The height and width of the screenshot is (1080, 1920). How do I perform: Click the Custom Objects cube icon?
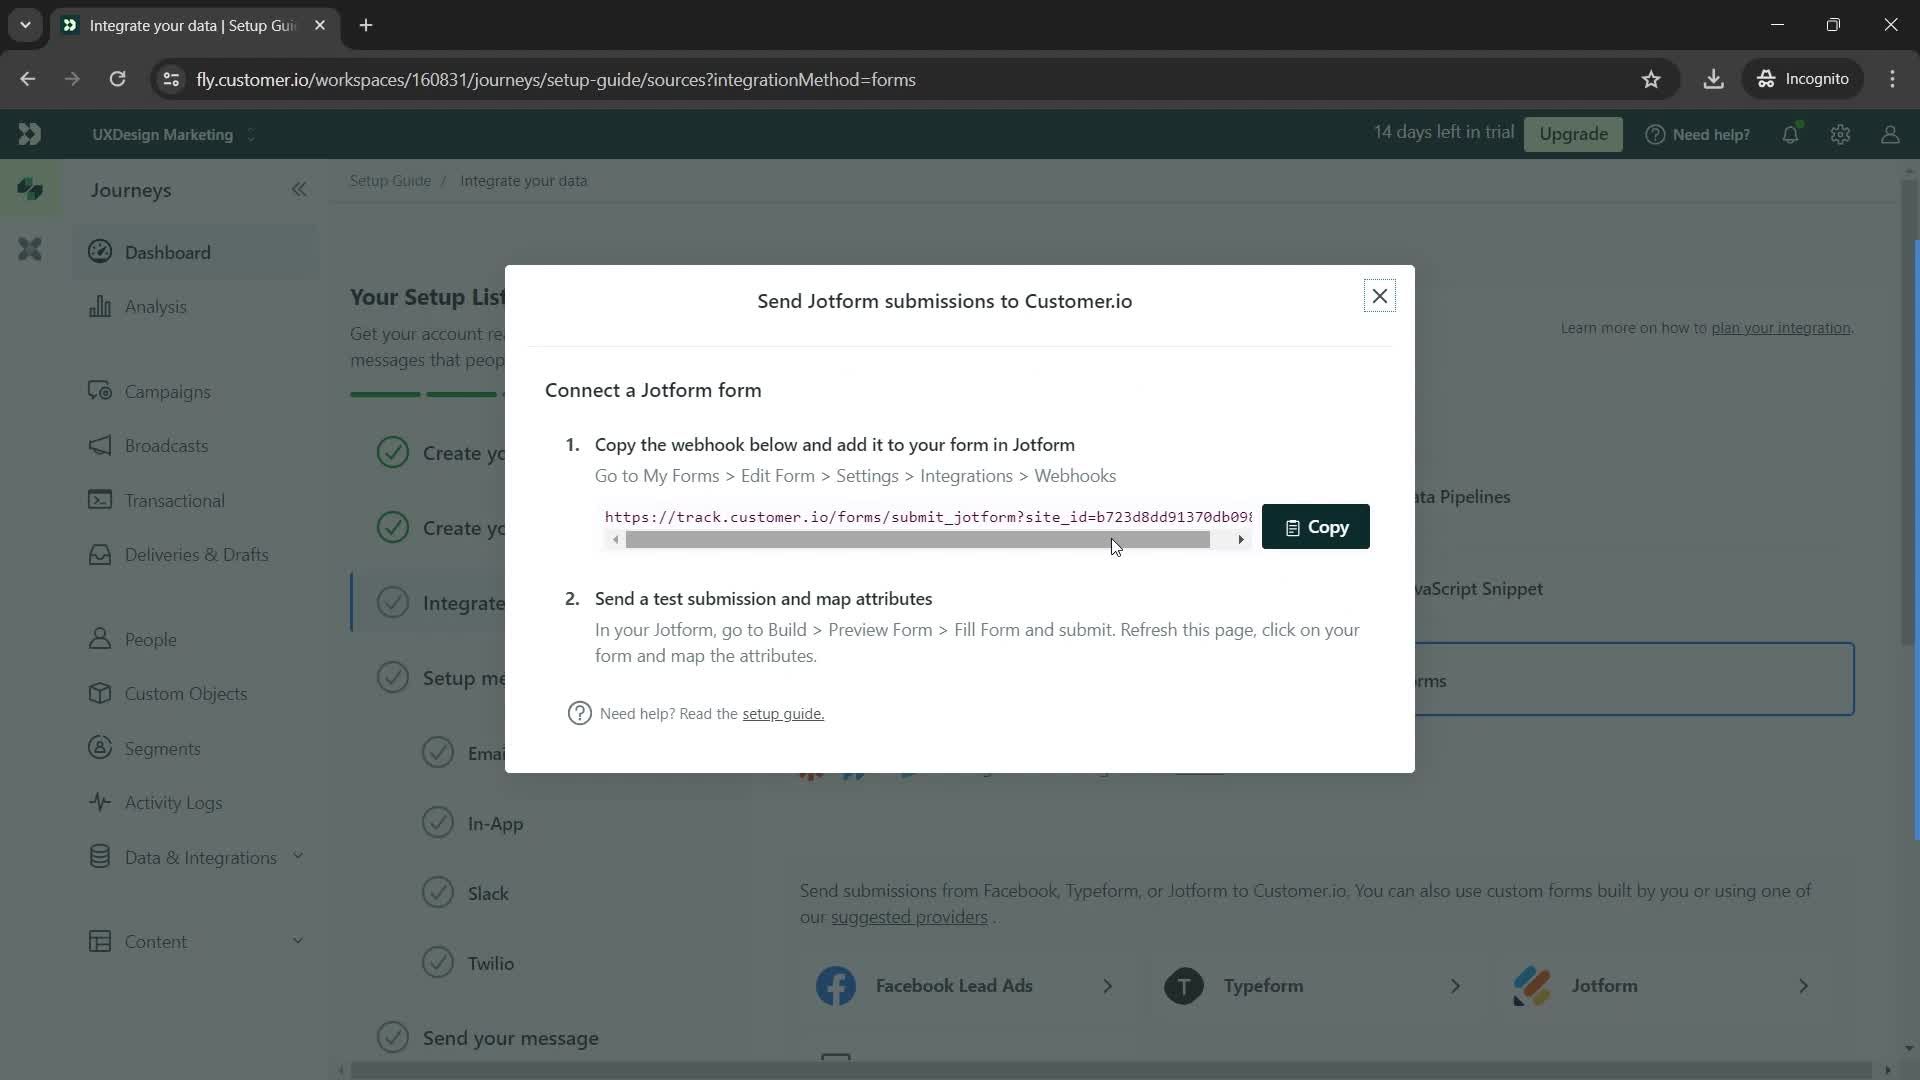[x=100, y=693]
